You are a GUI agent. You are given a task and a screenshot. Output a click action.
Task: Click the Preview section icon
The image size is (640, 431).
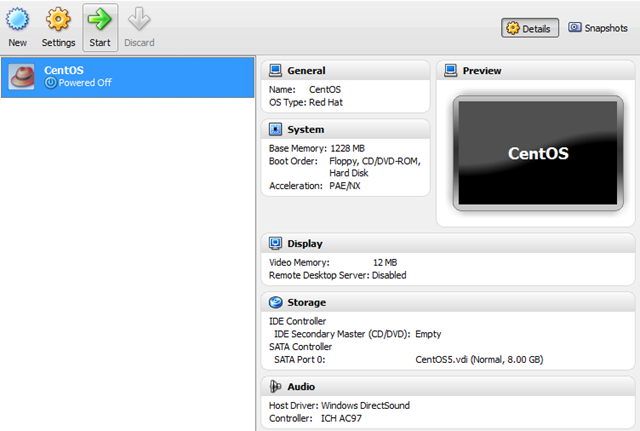pyautogui.click(x=450, y=71)
